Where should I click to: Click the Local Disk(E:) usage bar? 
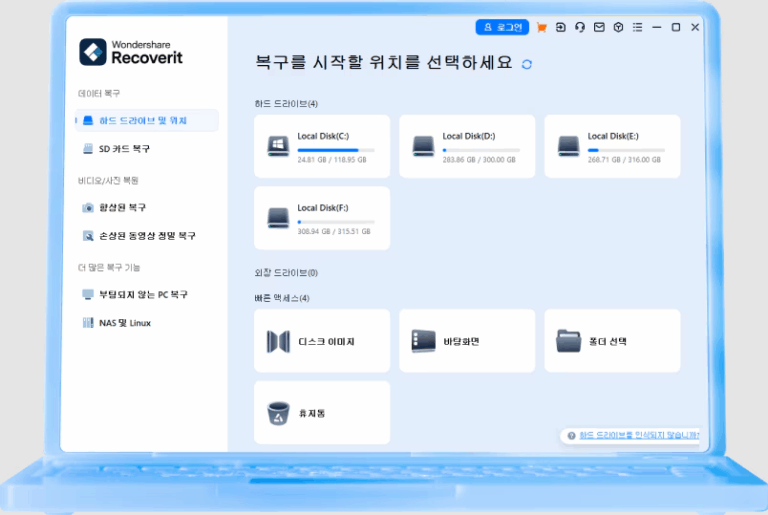pos(626,150)
